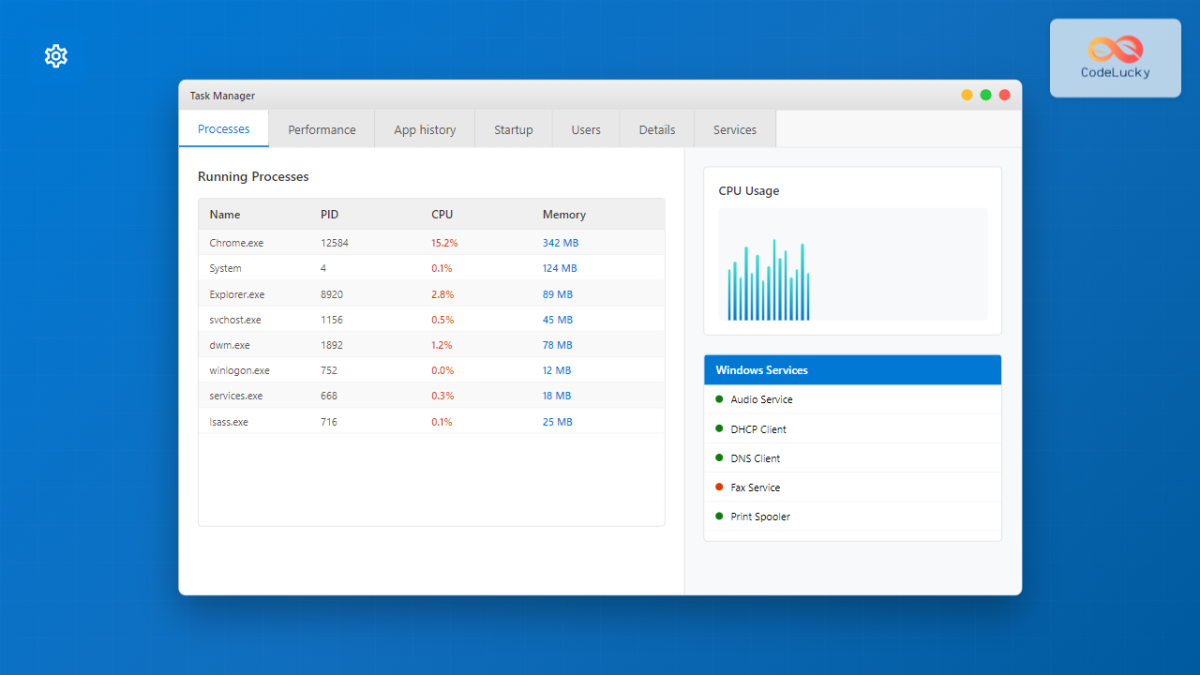Open the Details tab
The image size is (1200, 675).
tap(657, 130)
